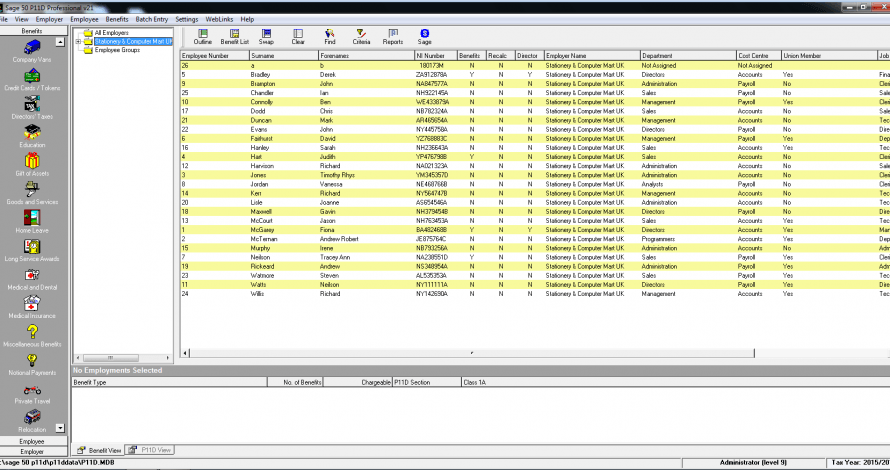Expand Stationery & Computer Mart UK tree node
This screenshot has width=890, height=470.
(x=78, y=41)
